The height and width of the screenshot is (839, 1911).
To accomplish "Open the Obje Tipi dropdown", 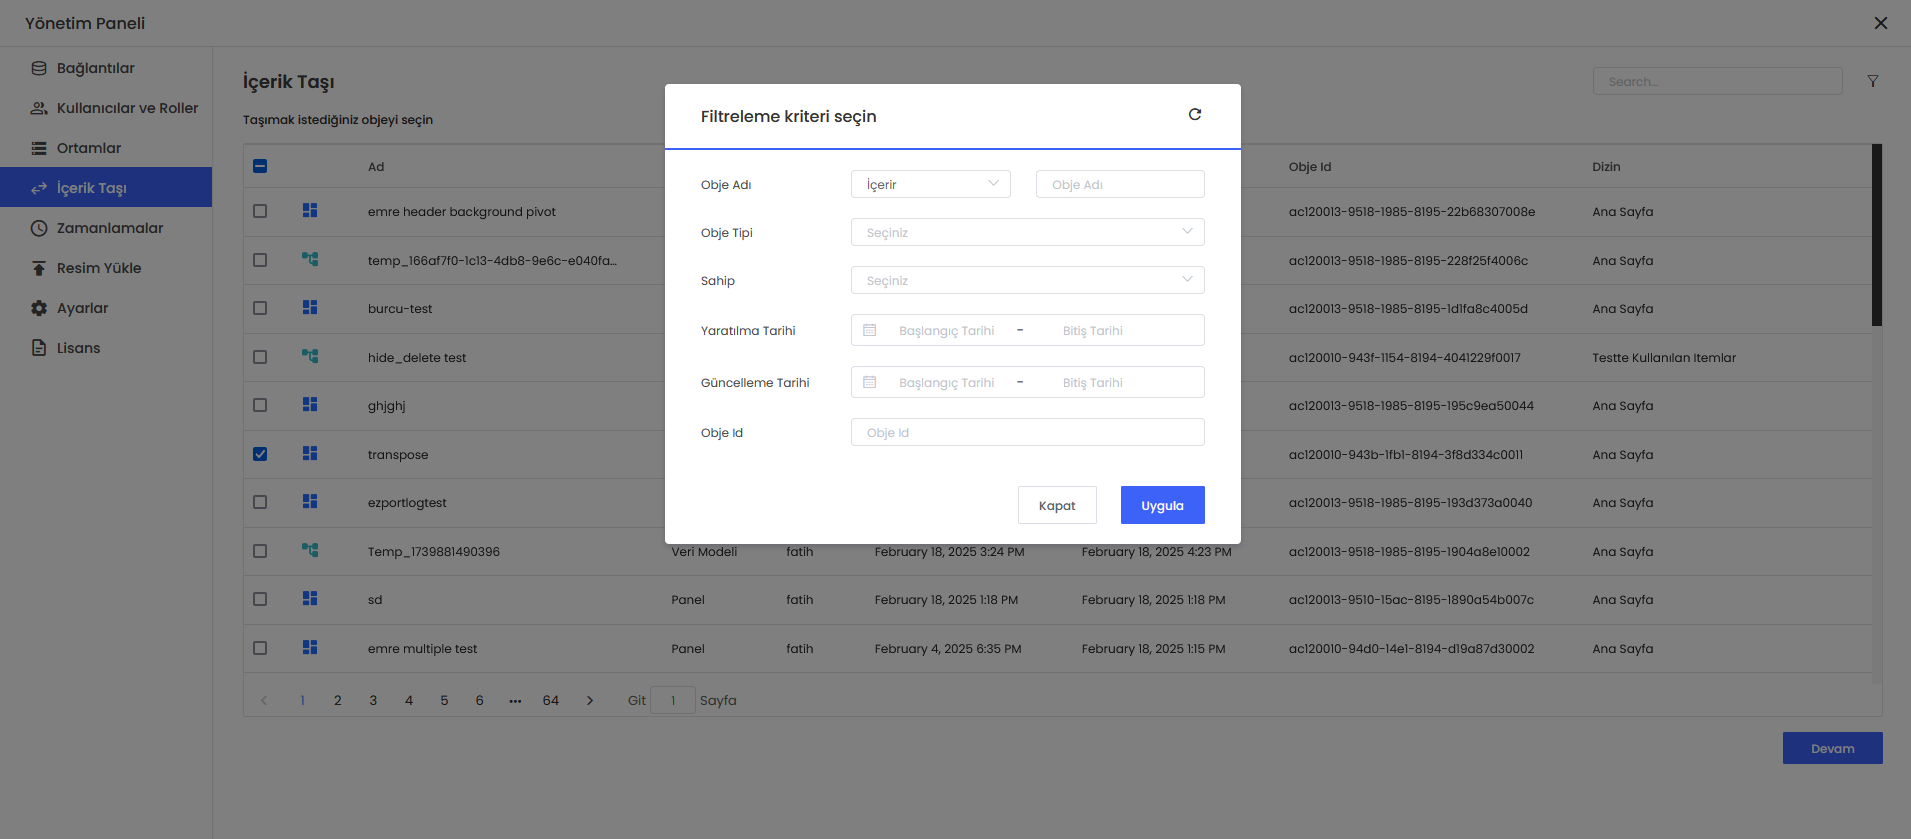I will tap(1027, 232).
